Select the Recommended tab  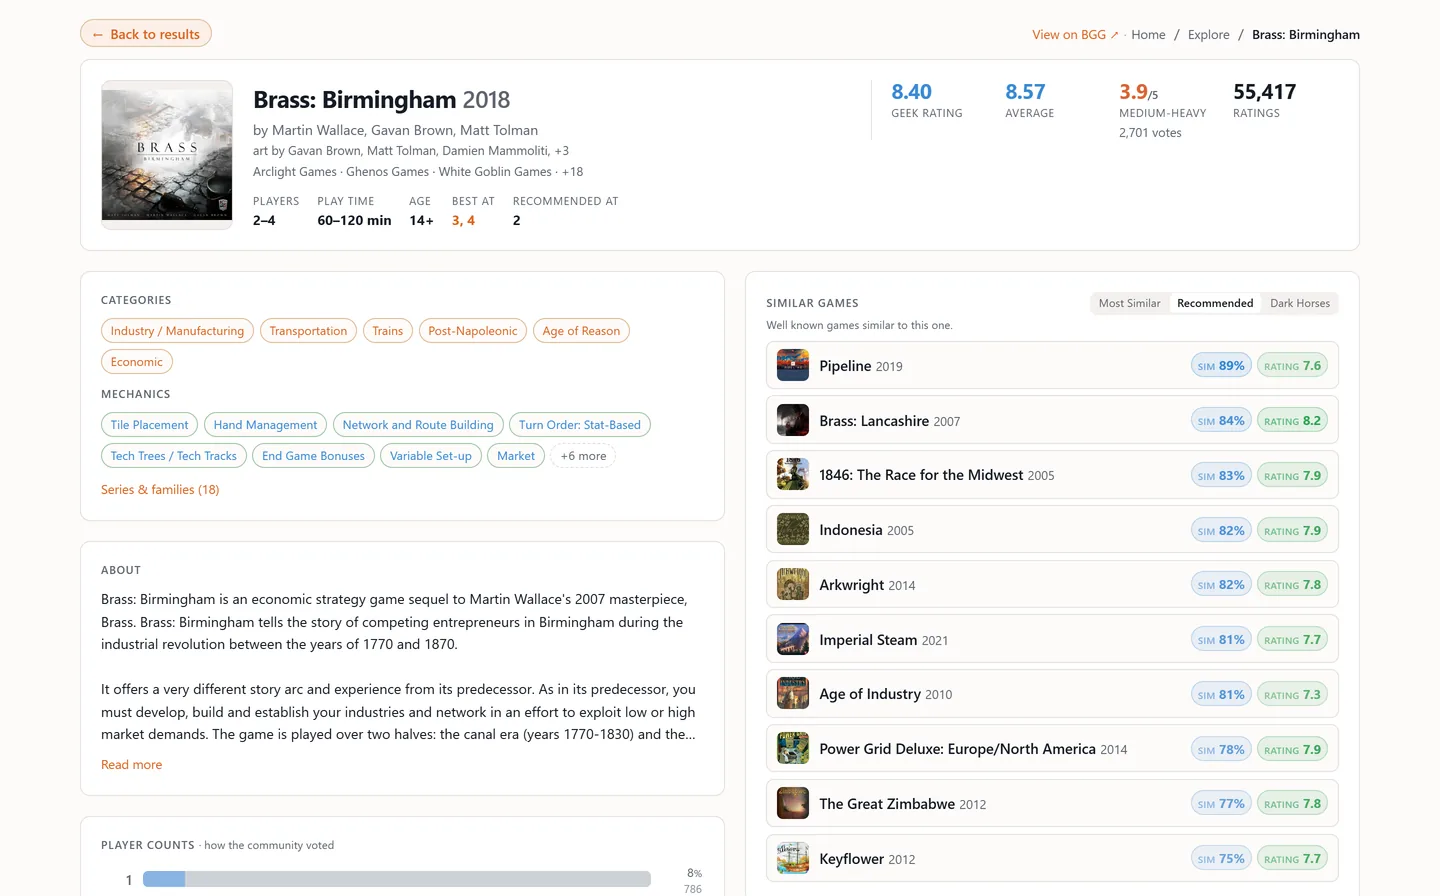pyautogui.click(x=1215, y=303)
